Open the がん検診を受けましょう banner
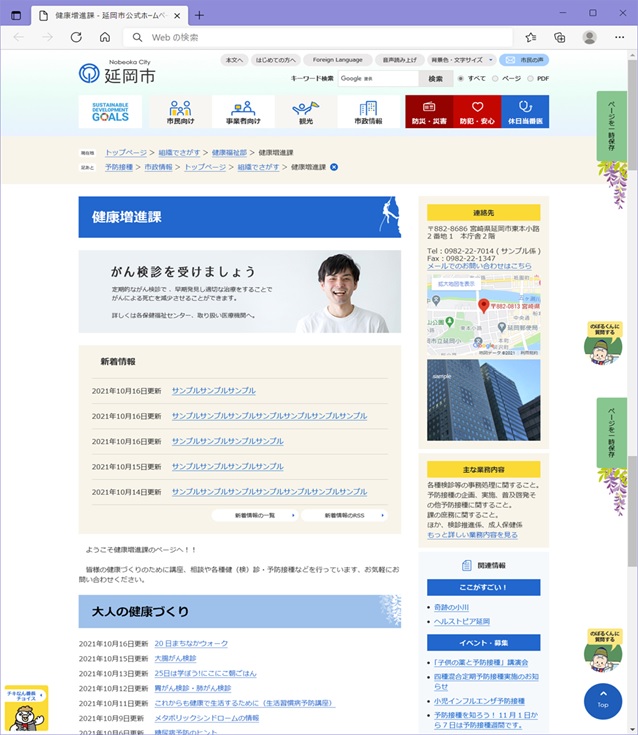 coord(240,292)
